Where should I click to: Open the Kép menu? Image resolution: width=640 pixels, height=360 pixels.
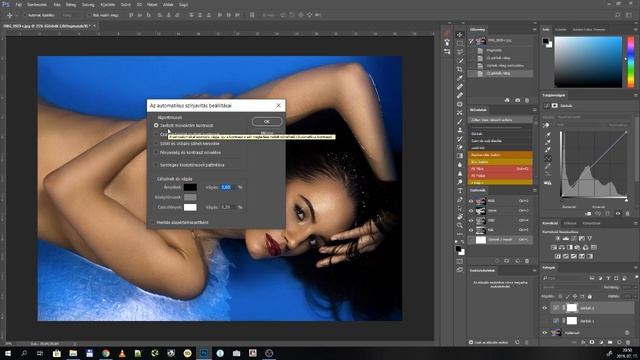tap(57, 5)
